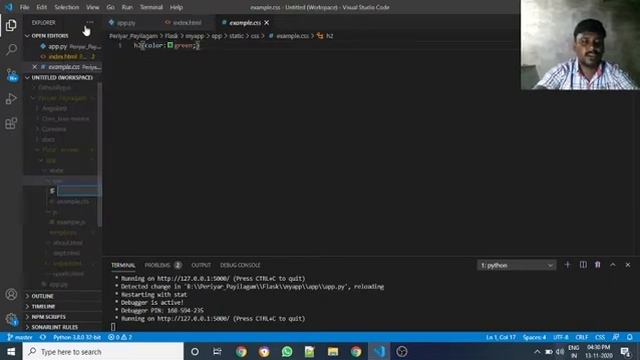Open index.html in Open Editors list
Viewport: 640px width, 360px height.
(62, 56)
